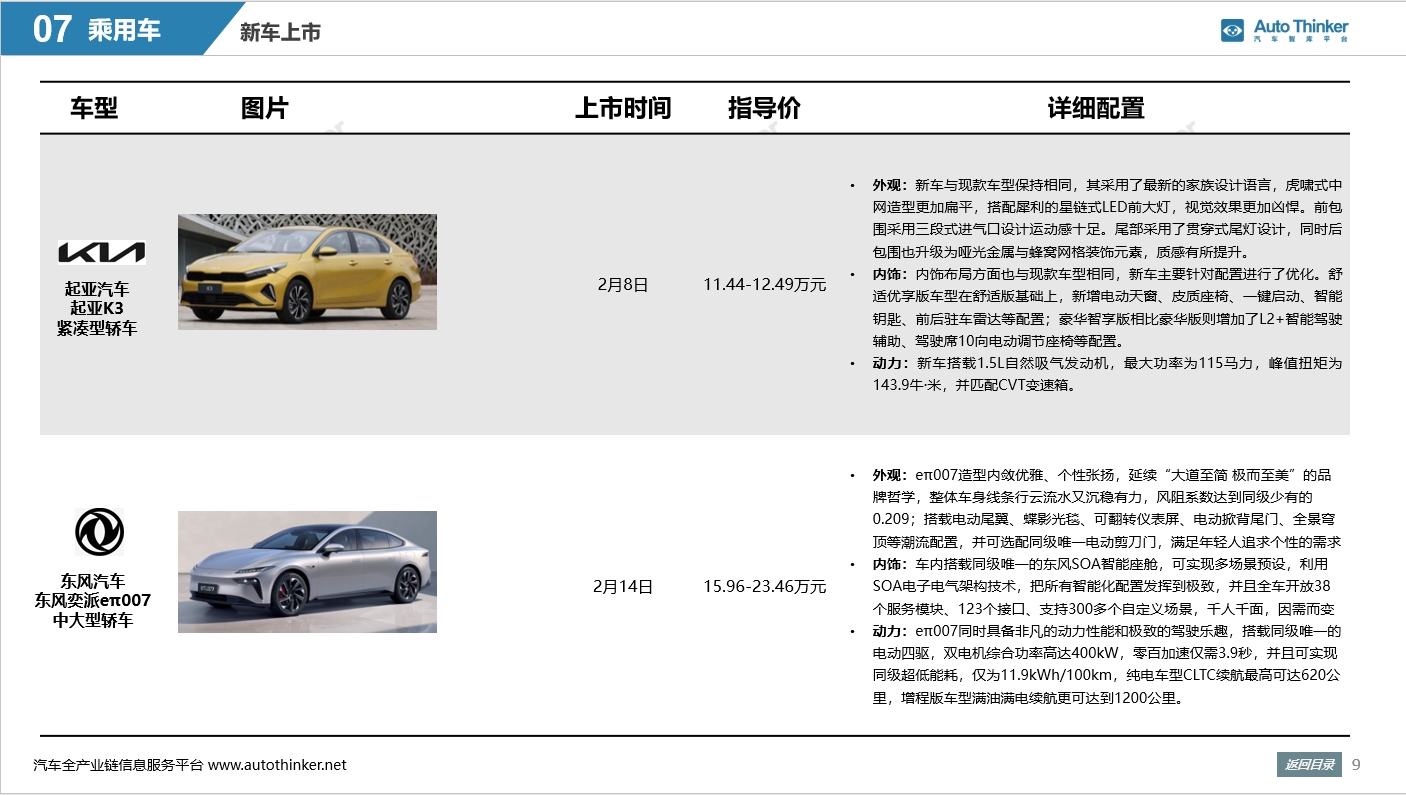Click the 返回目录 button
The image size is (1406, 795).
click(x=1308, y=765)
